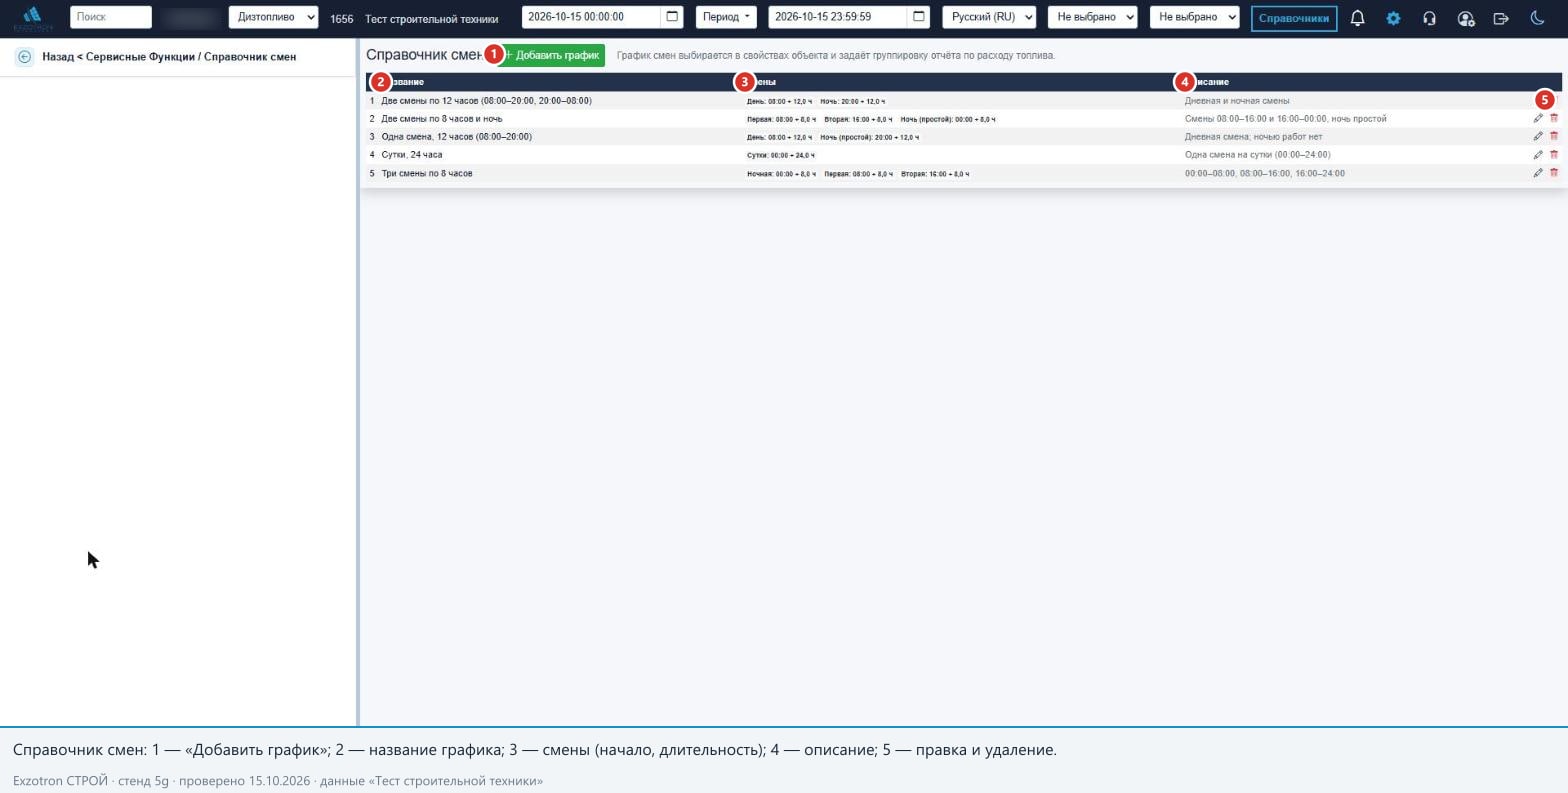Edit the «Две смены по 8 часов и ночь» schedule
The image size is (1568, 793).
pyautogui.click(x=1538, y=119)
